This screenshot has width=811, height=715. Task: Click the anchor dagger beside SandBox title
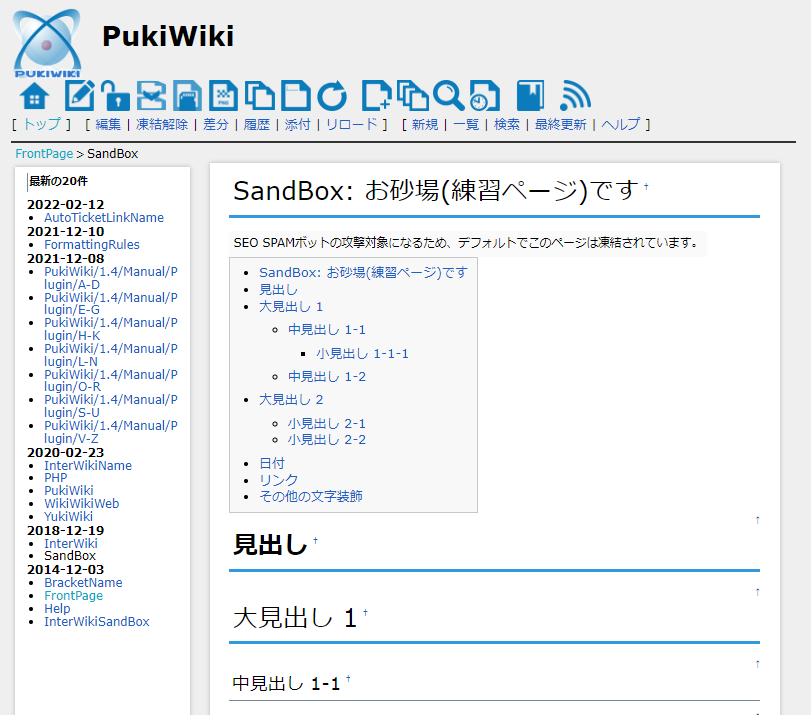(646, 186)
